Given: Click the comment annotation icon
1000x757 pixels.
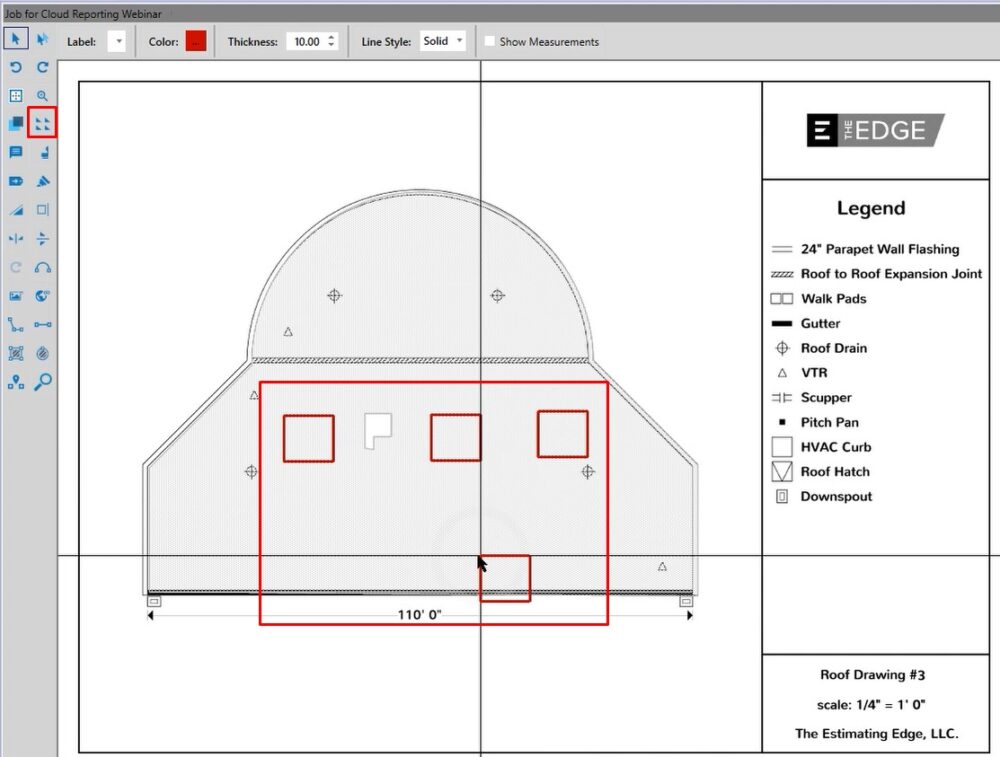Looking at the screenshot, I should click(x=14, y=152).
